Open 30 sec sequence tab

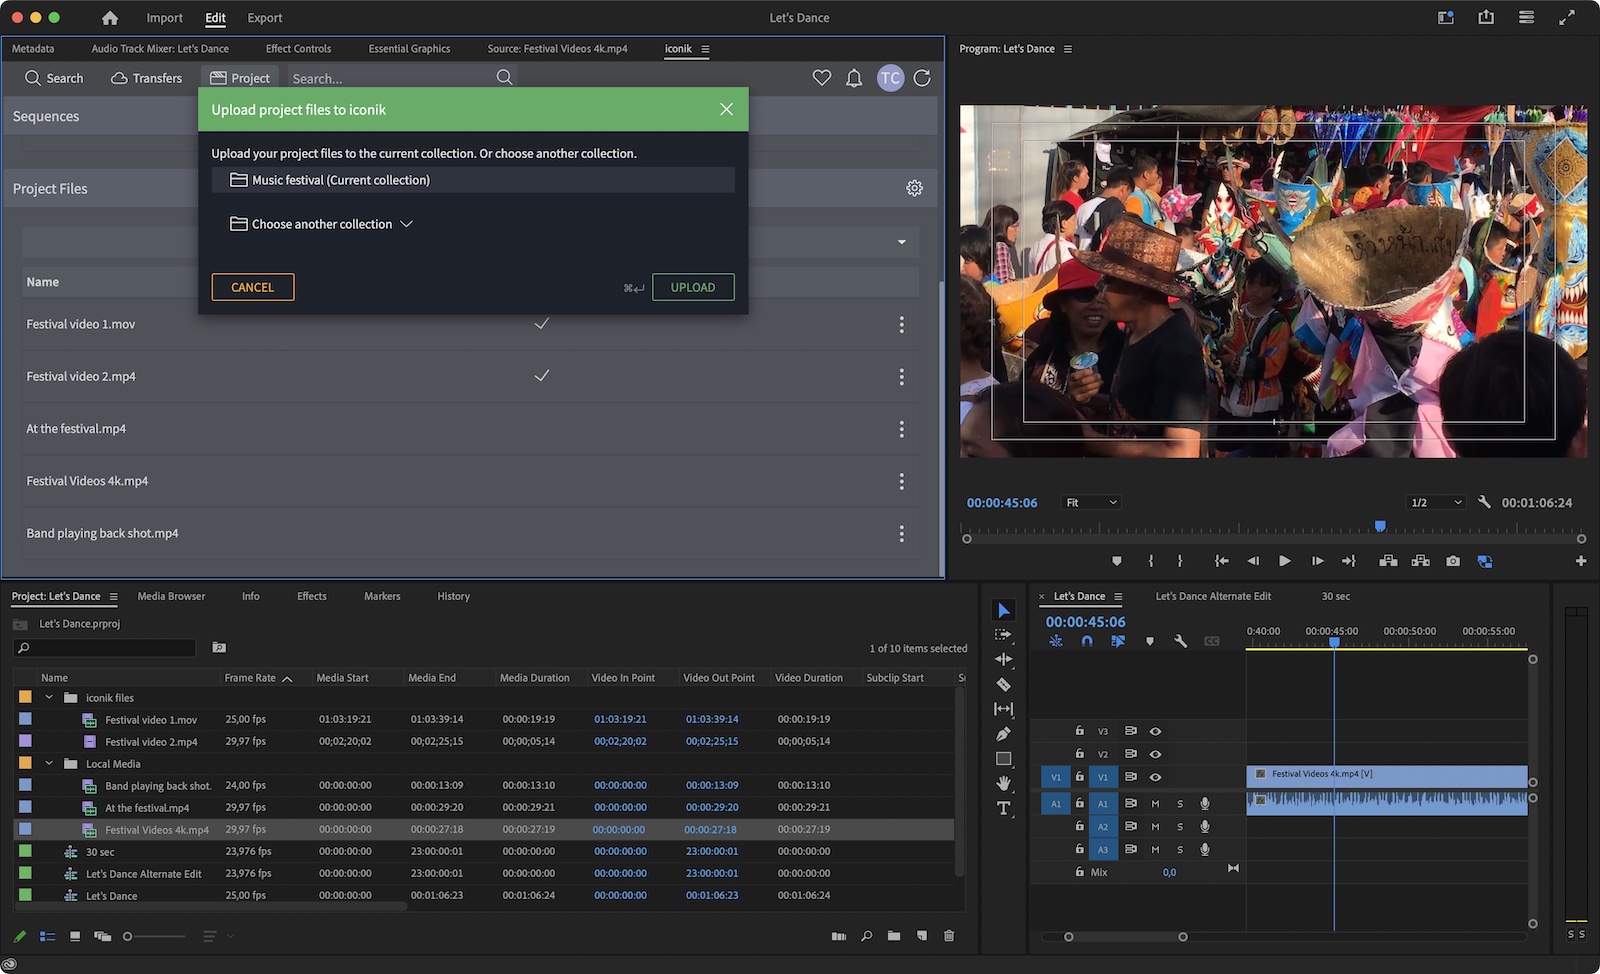tap(1335, 596)
